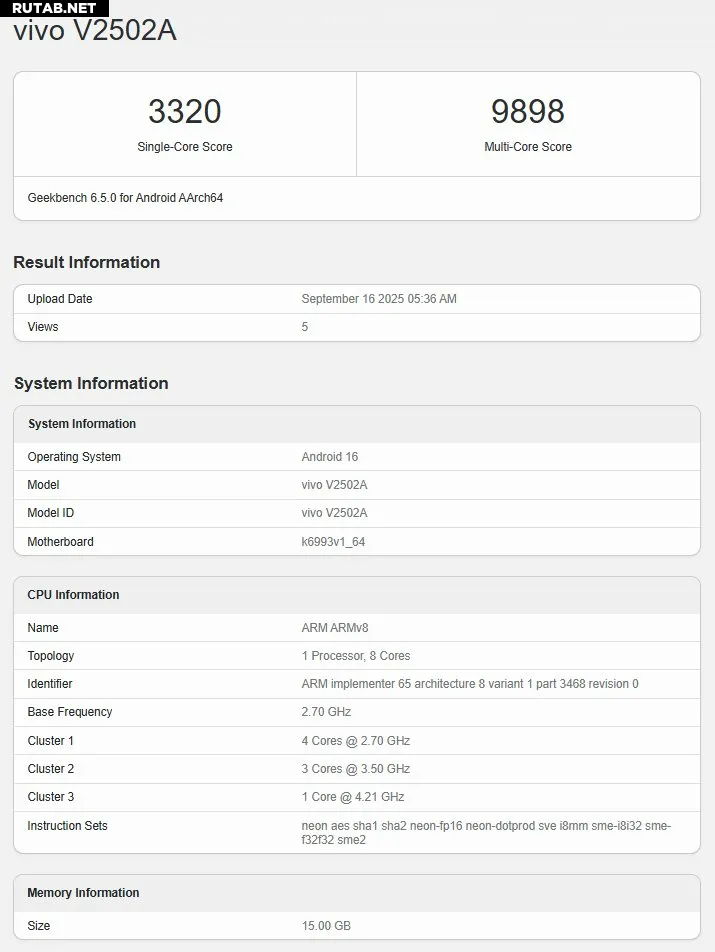The width and height of the screenshot is (715, 952).
Task: Click the CPU Name row label
Action: click(42, 628)
